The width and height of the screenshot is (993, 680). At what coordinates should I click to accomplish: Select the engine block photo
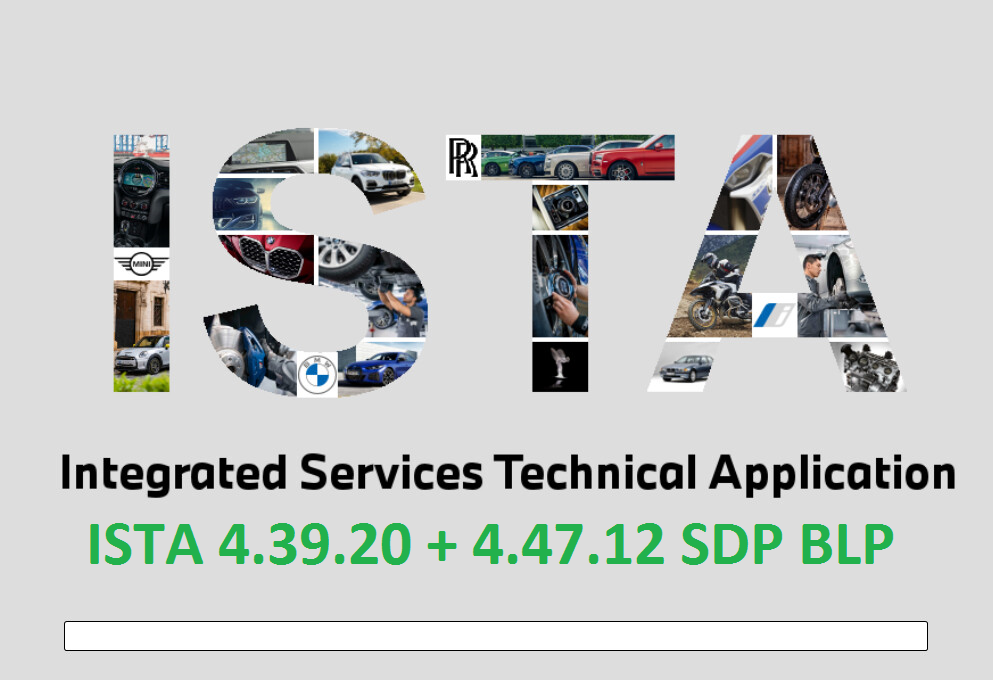click(869, 366)
